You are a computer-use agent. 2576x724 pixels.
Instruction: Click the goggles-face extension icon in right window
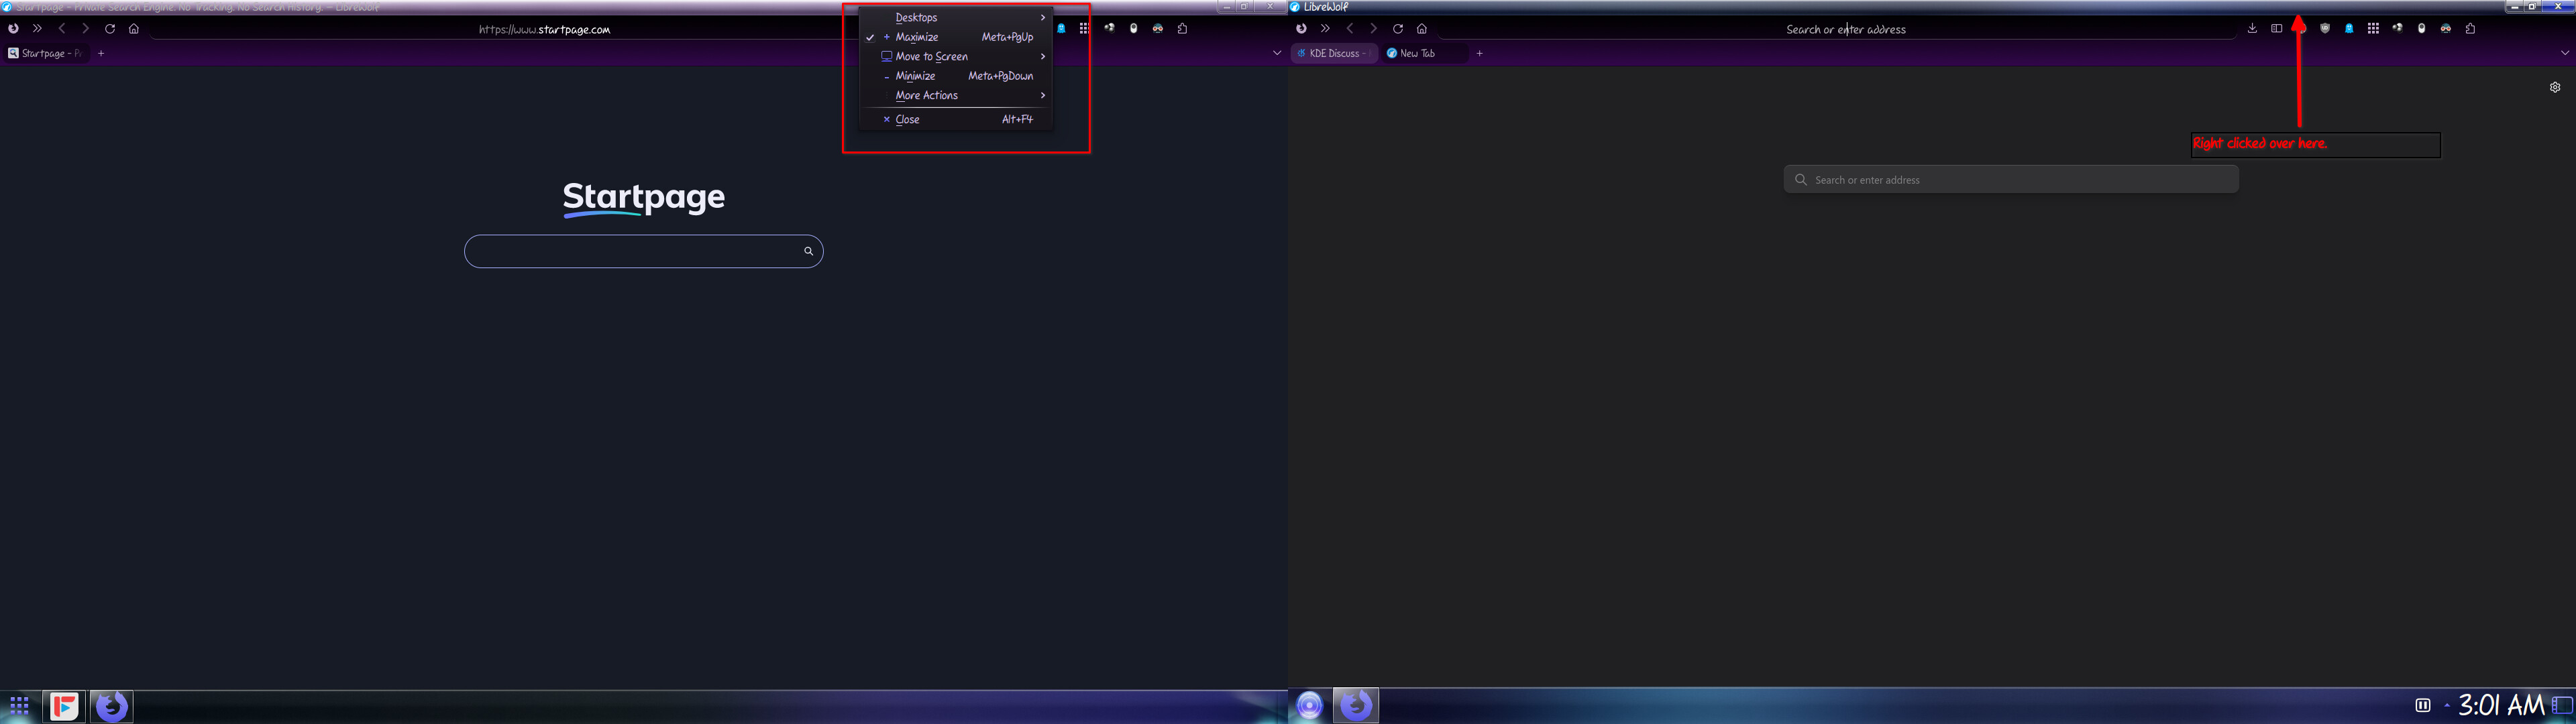click(x=2446, y=29)
